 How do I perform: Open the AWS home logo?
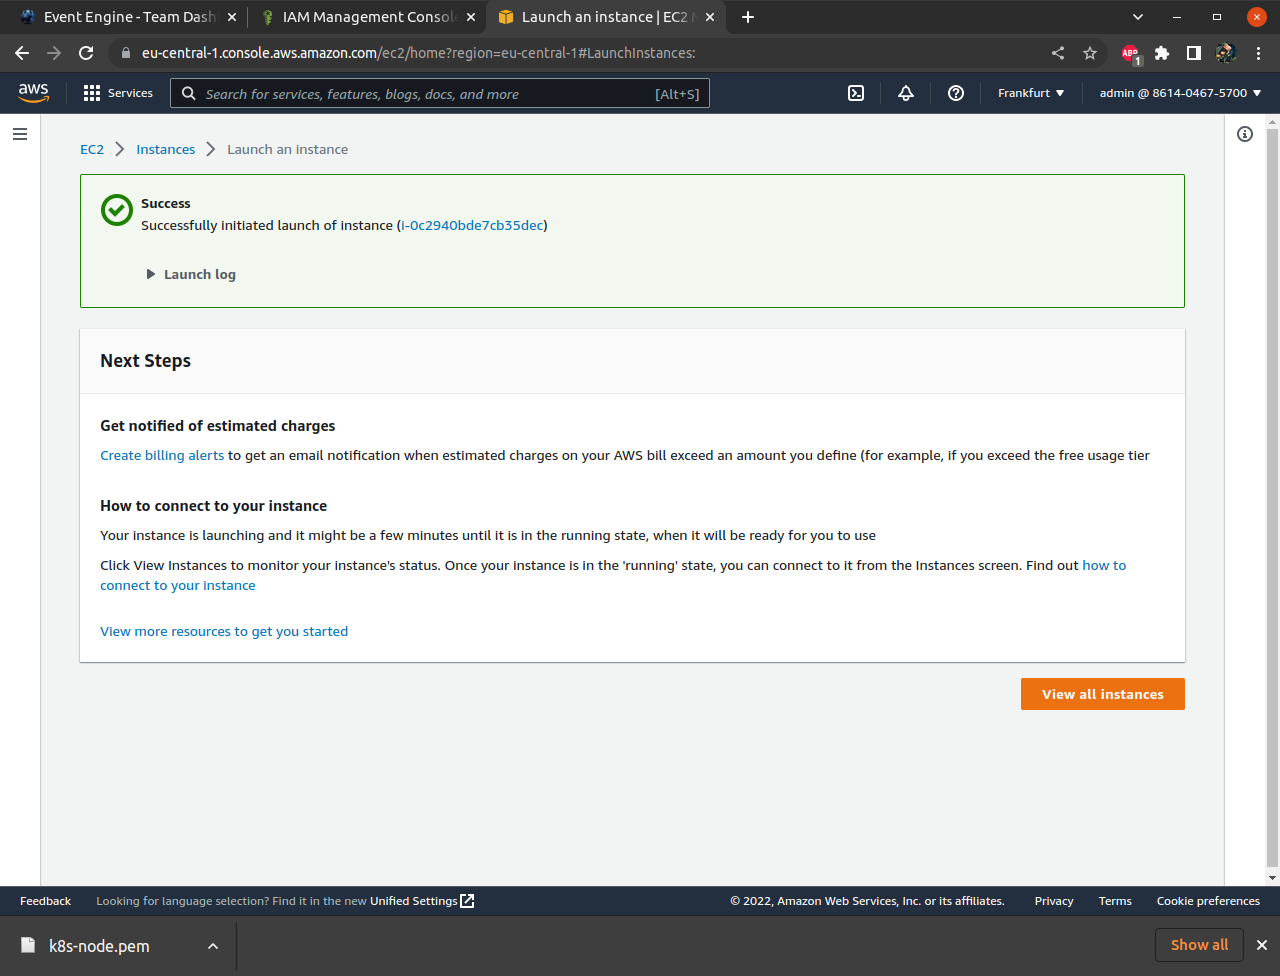(x=33, y=92)
